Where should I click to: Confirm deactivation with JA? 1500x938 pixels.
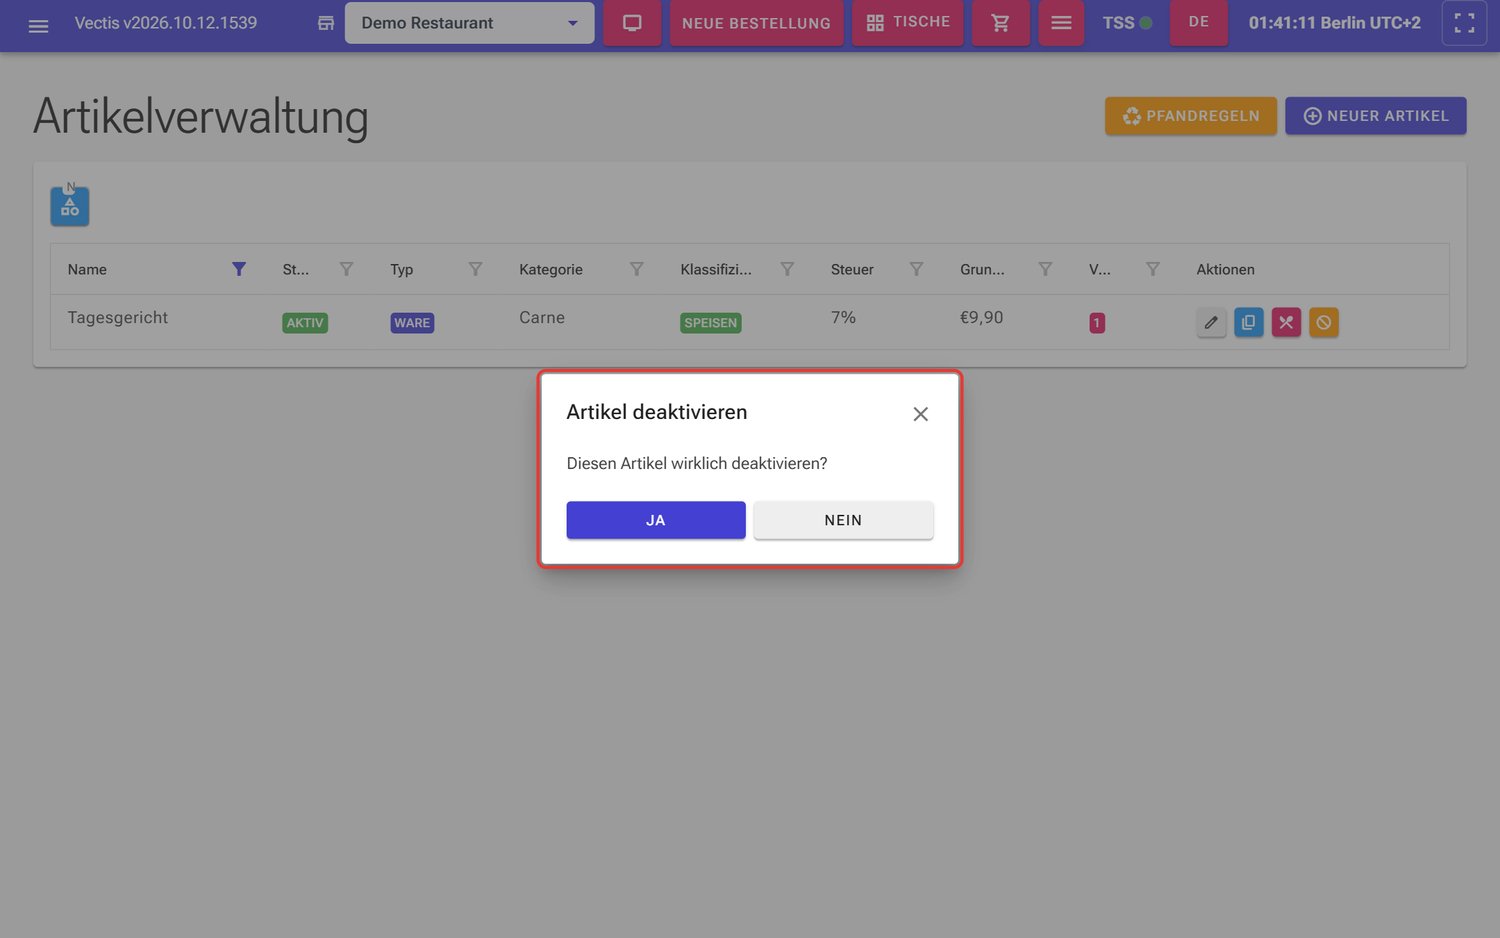pyautogui.click(x=656, y=520)
